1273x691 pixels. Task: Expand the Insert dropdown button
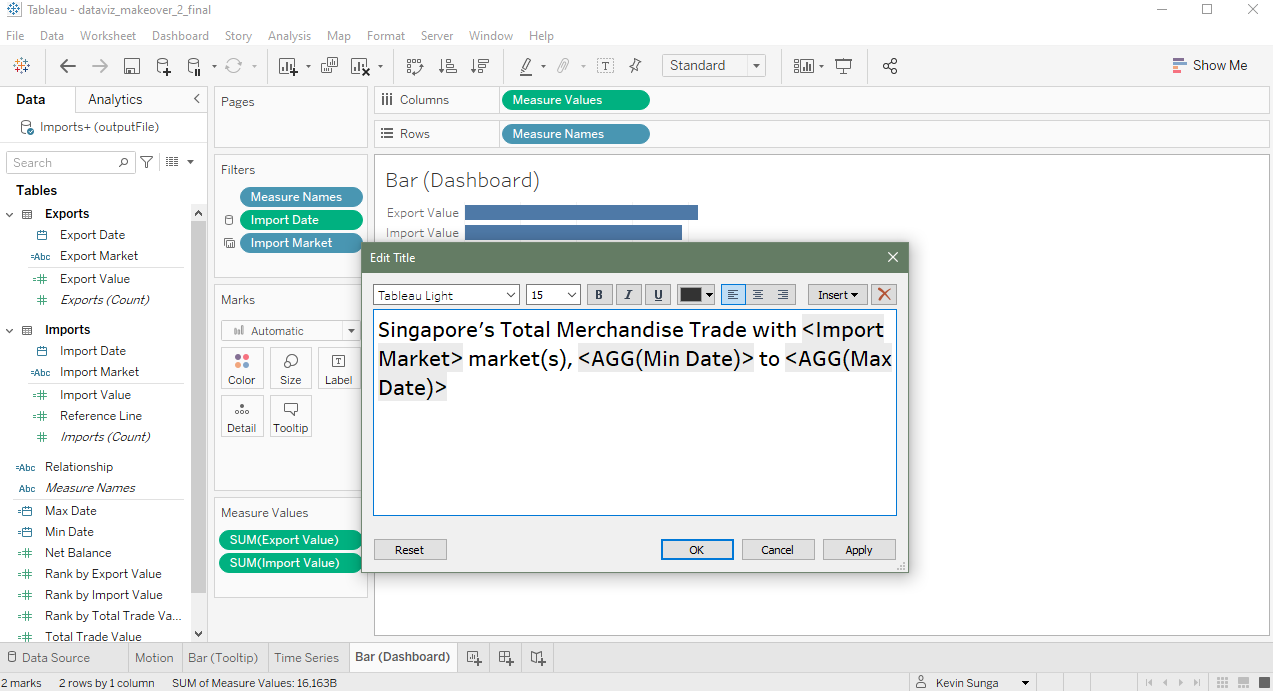[x=837, y=295]
